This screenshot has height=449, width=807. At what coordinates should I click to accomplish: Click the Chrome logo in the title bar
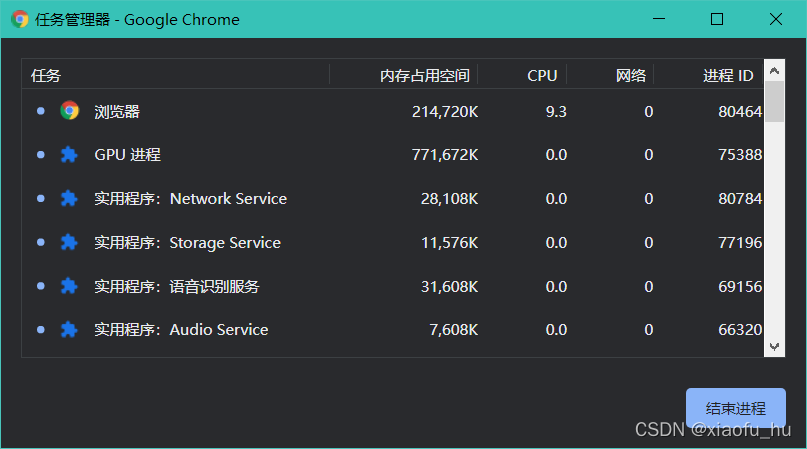click(x=20, y=19)
